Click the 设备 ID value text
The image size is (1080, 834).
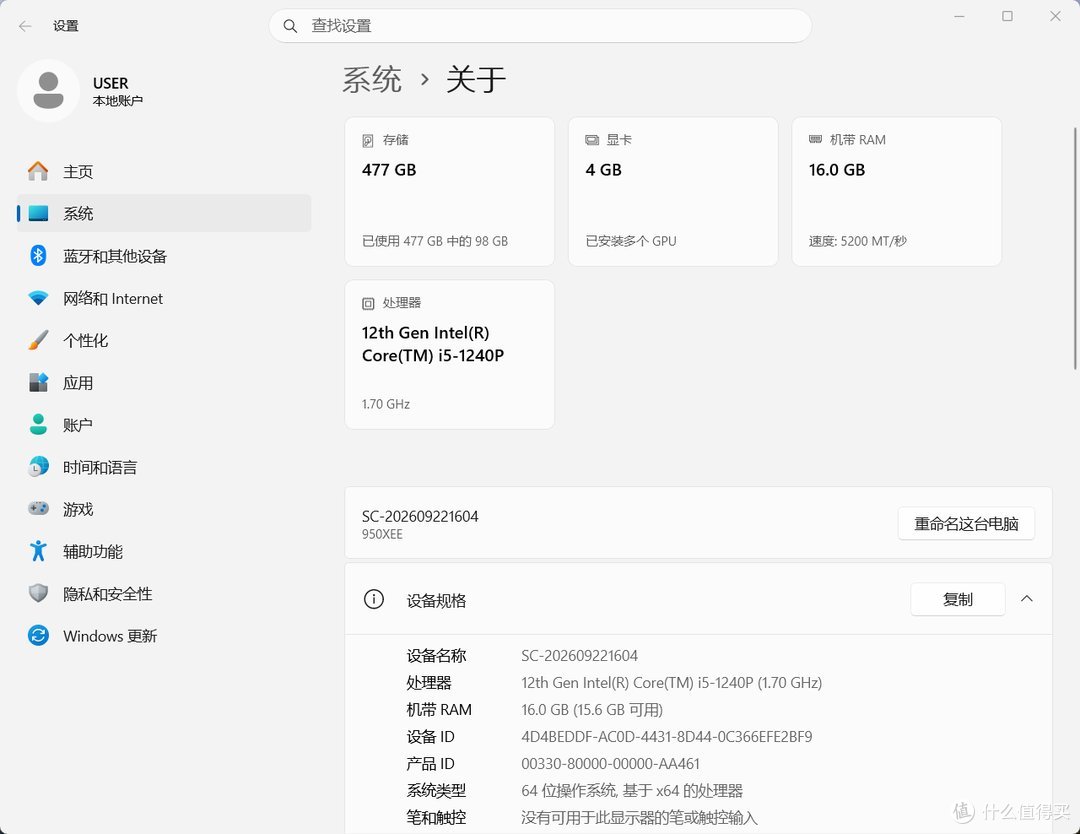pyautogui.click(x=667, y=737)
